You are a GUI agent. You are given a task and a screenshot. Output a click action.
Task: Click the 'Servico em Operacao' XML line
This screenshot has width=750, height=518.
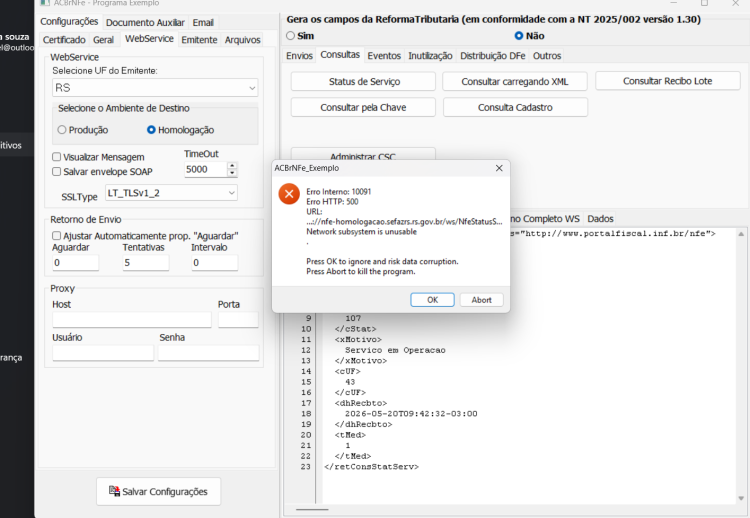(x=395, y=350)
